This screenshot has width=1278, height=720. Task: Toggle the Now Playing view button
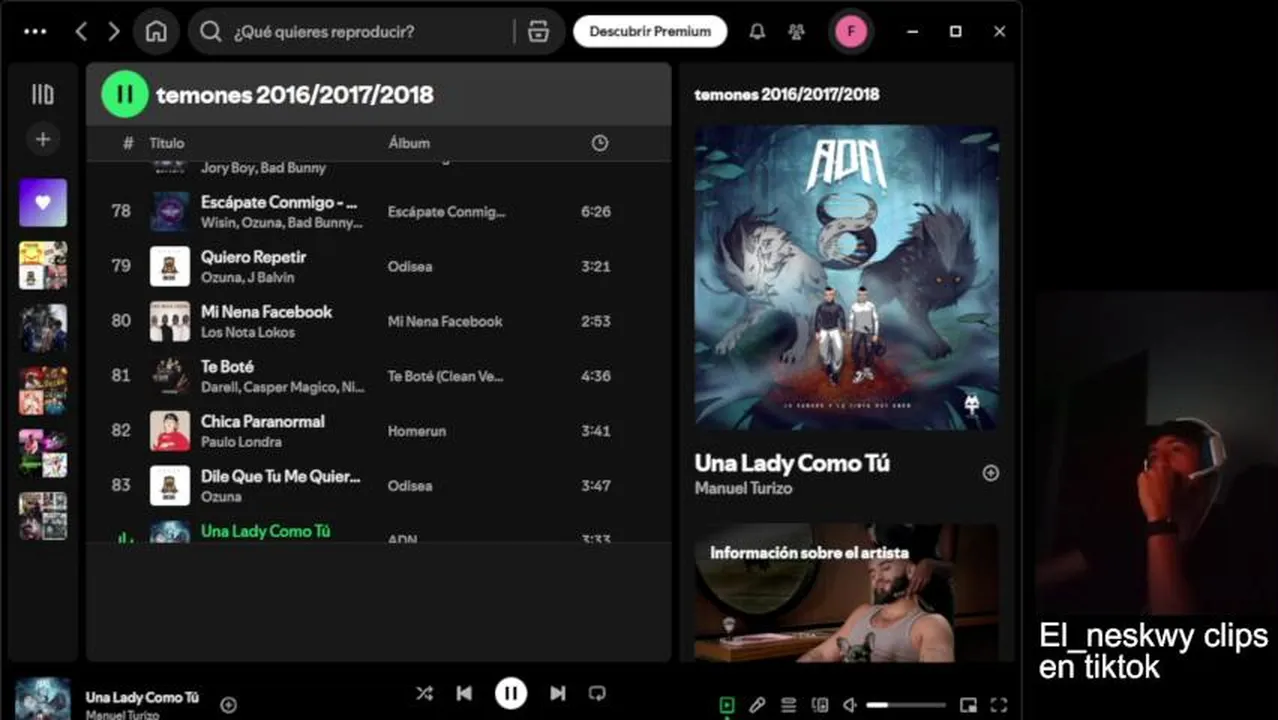(727, 705)
